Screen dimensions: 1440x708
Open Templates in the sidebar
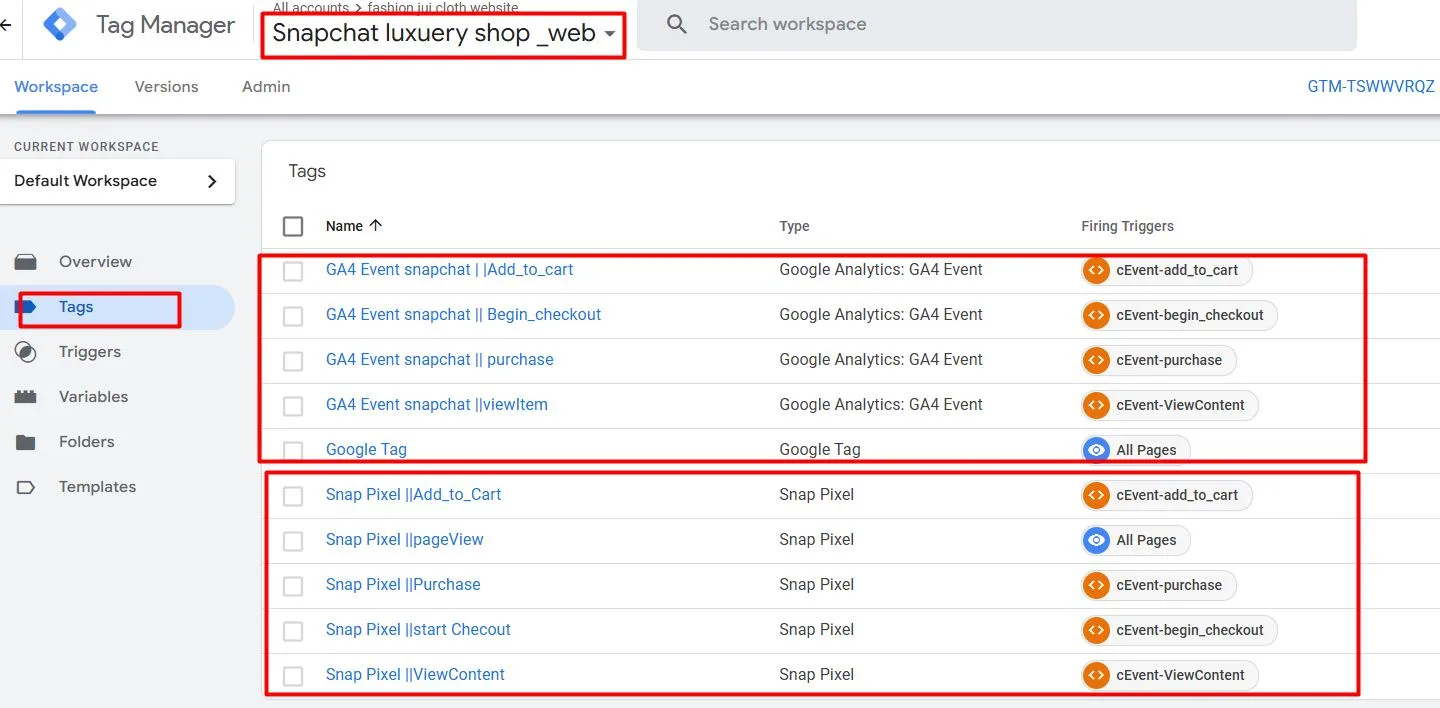97,487
